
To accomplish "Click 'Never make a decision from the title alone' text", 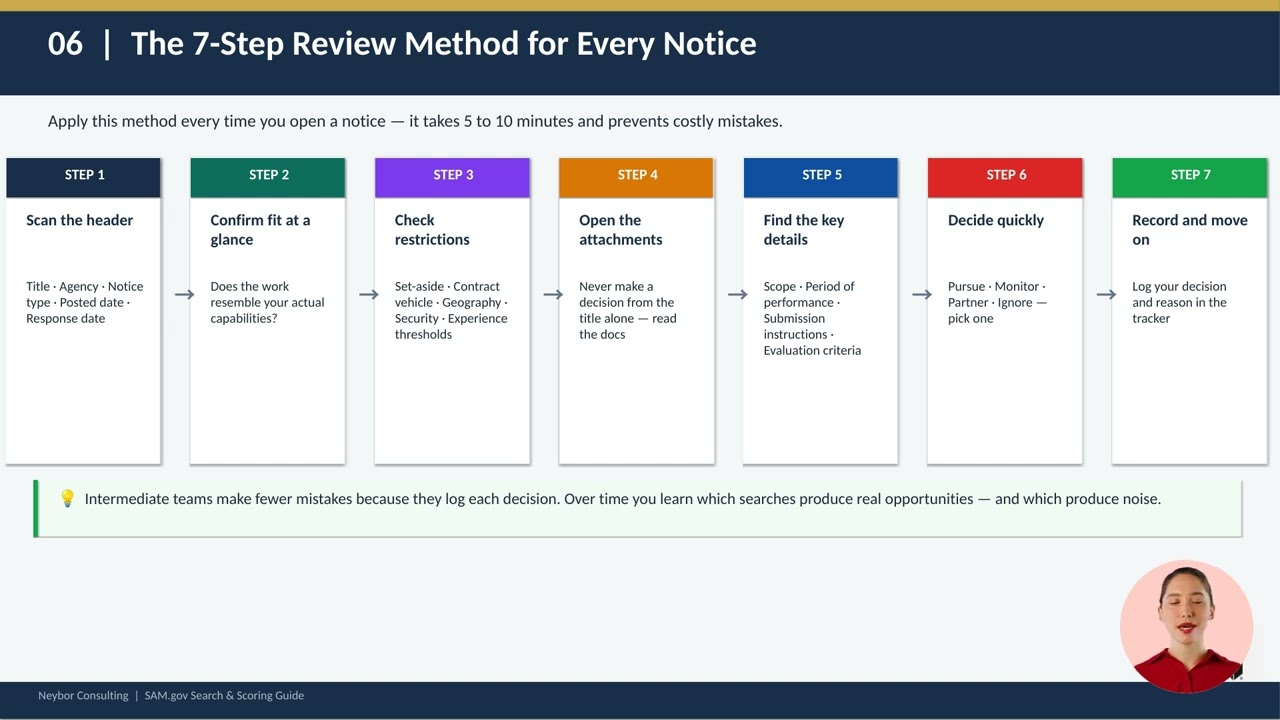I will tap(628, 310).
